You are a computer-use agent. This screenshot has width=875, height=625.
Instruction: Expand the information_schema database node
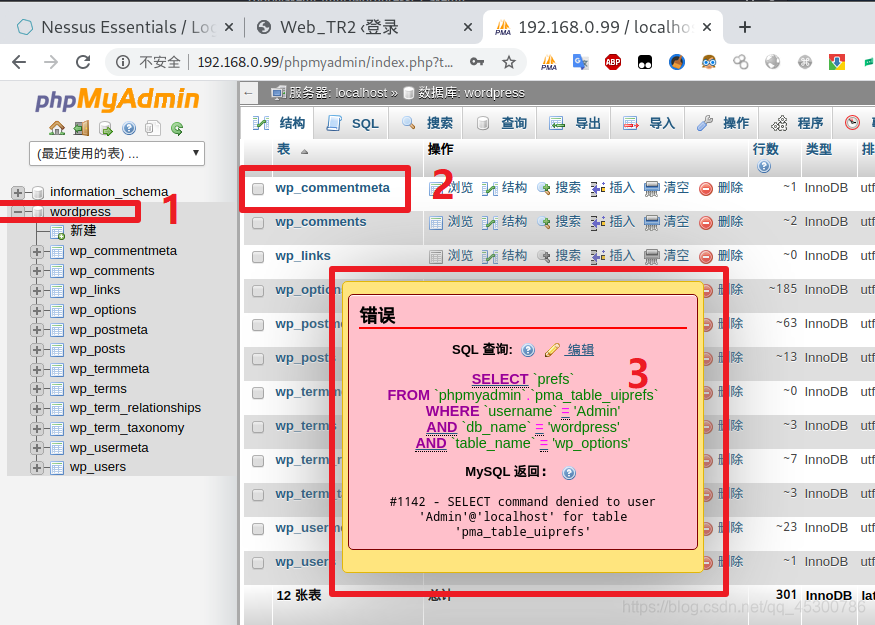click(18, 193)
